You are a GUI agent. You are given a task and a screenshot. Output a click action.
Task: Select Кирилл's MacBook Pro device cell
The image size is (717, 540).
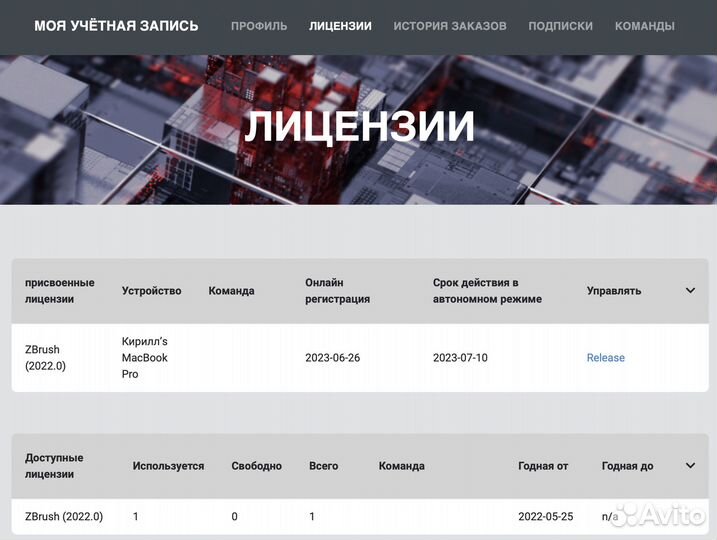[144, 358]
